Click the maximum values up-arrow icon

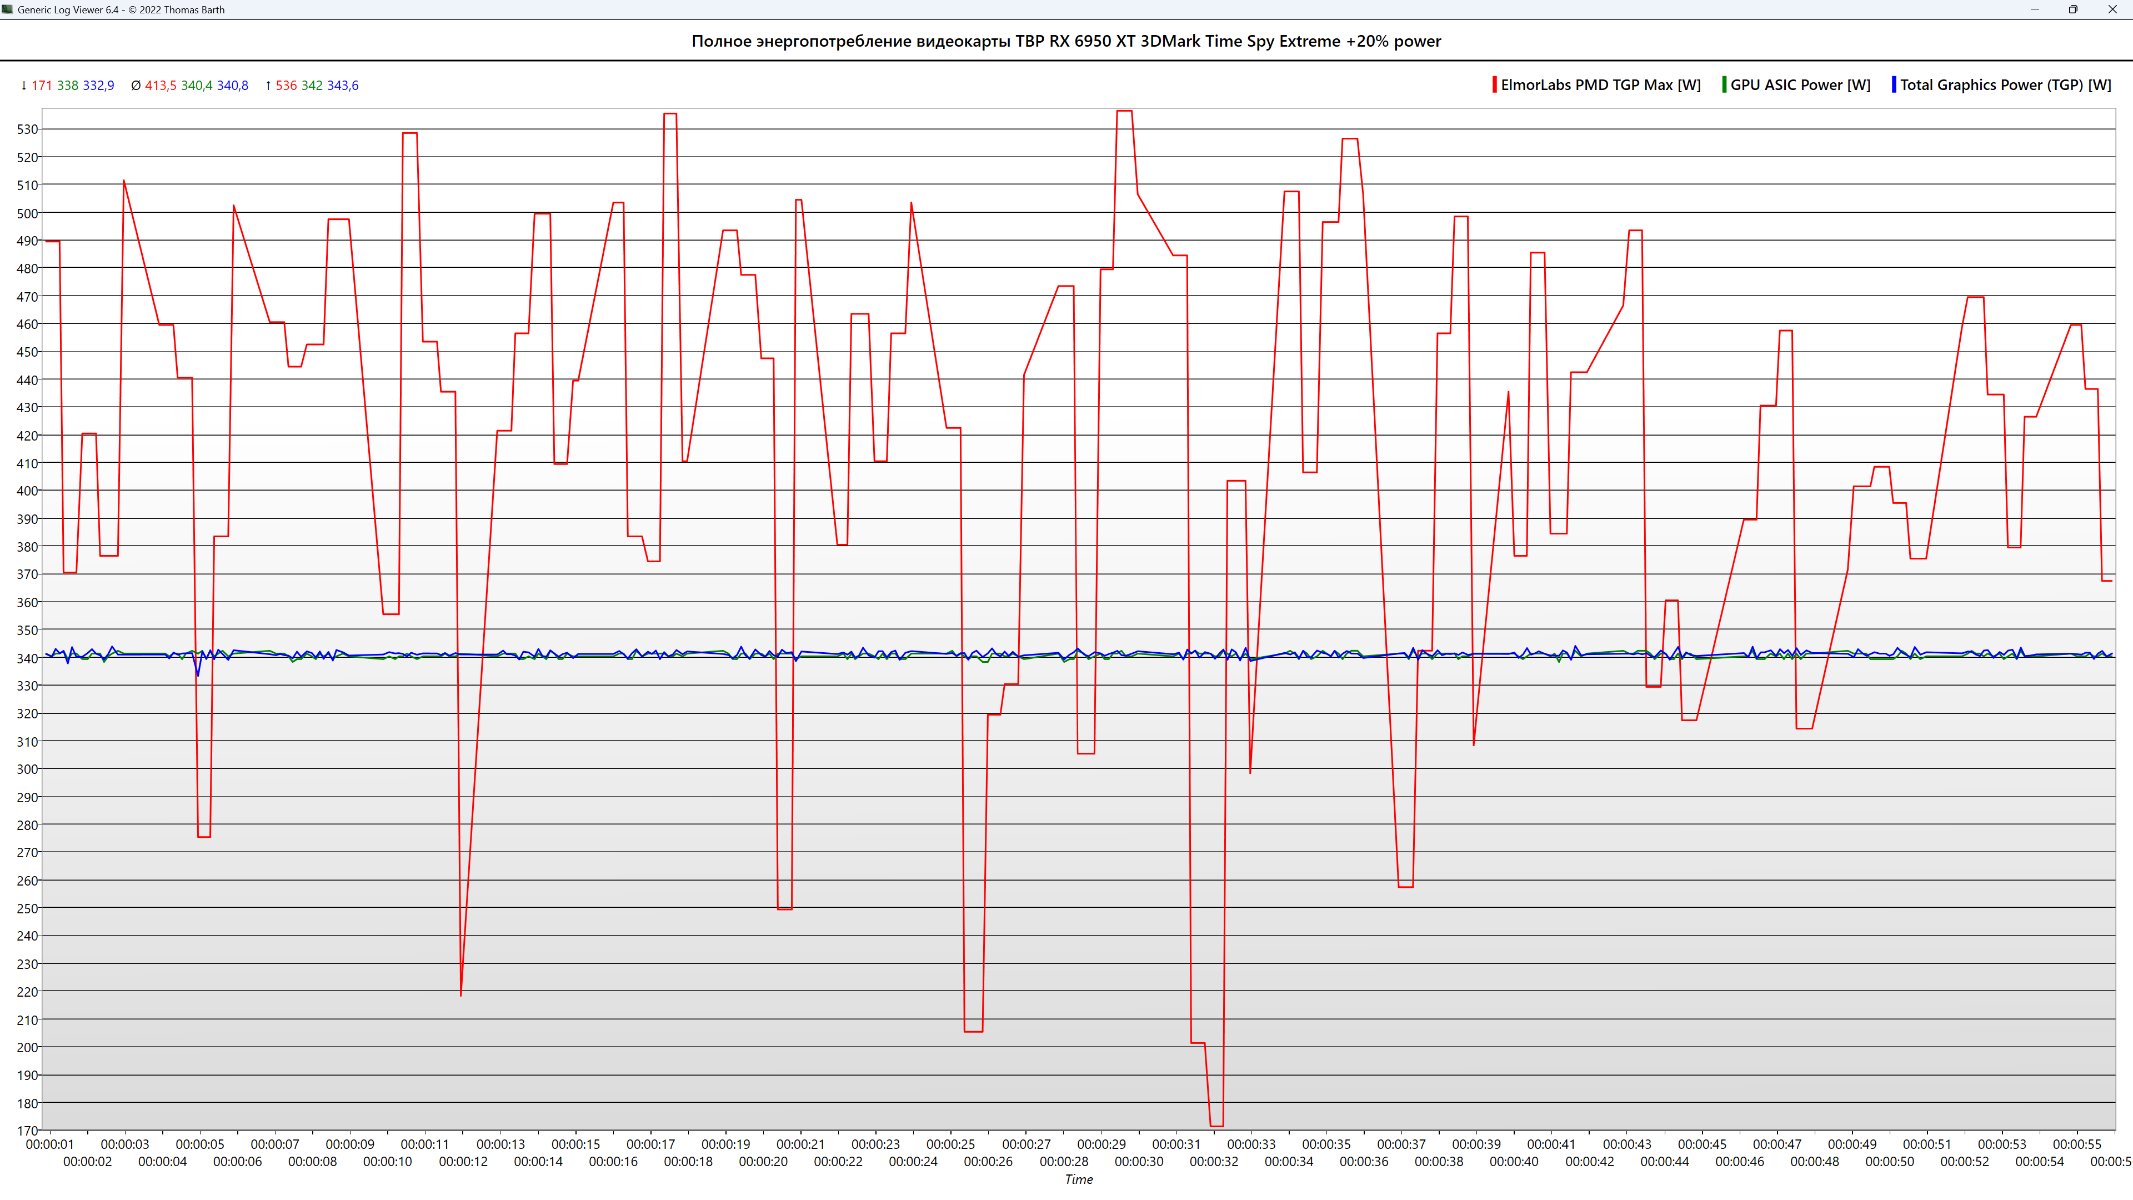(x=268, y=86)
